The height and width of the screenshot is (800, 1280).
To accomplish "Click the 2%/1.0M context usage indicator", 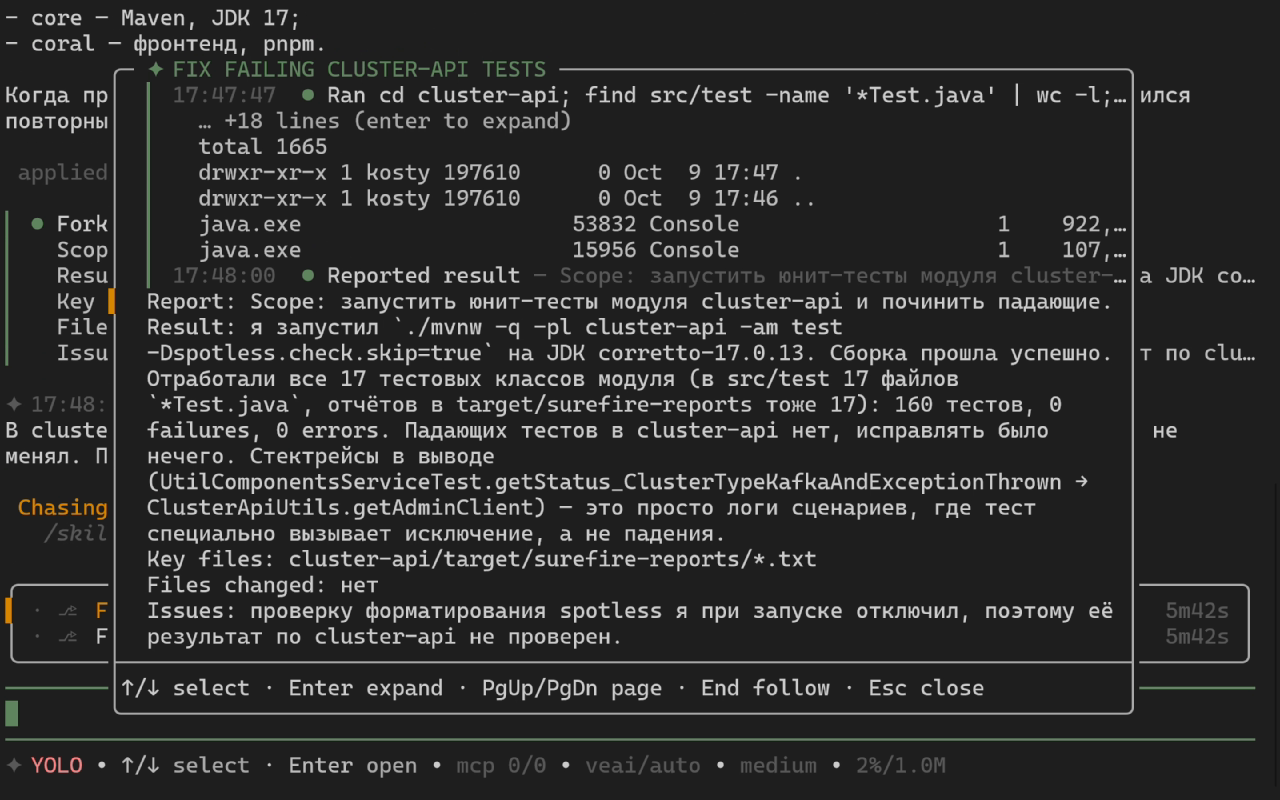I will click(x=901, y=765).
